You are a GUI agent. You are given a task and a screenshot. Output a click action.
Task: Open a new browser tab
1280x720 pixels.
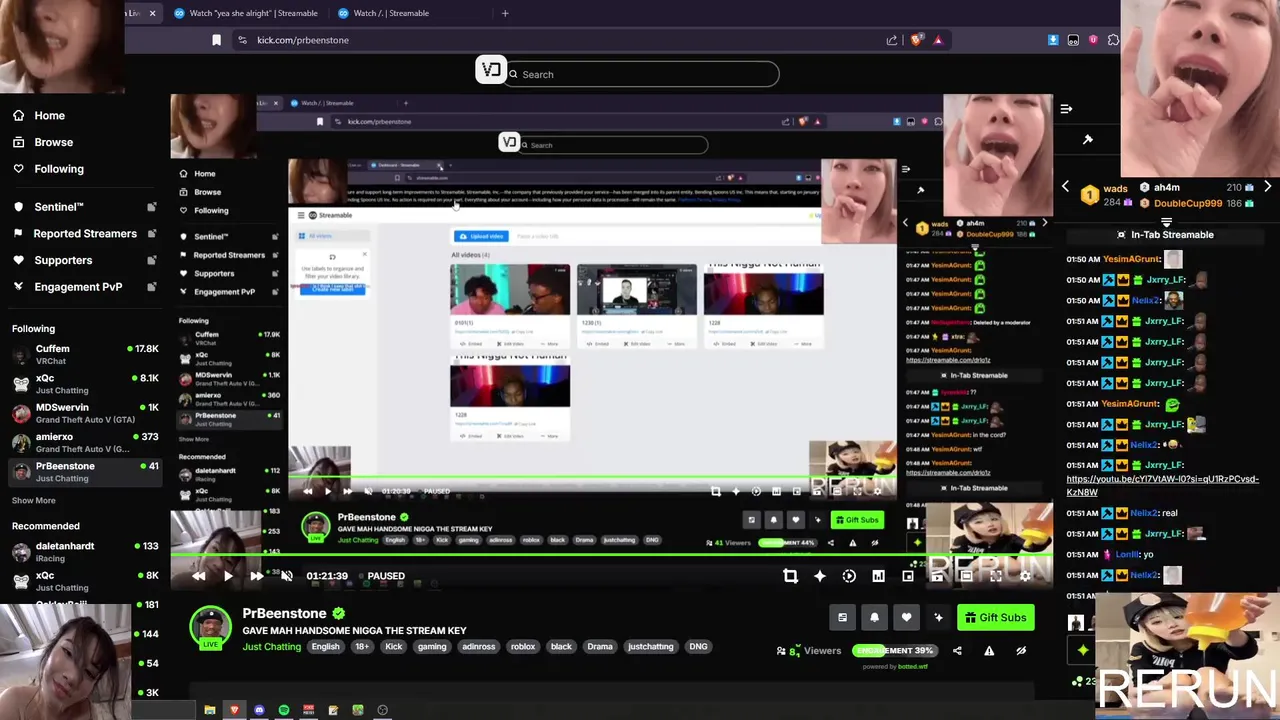pyautogui.click(x=505, y=13)
